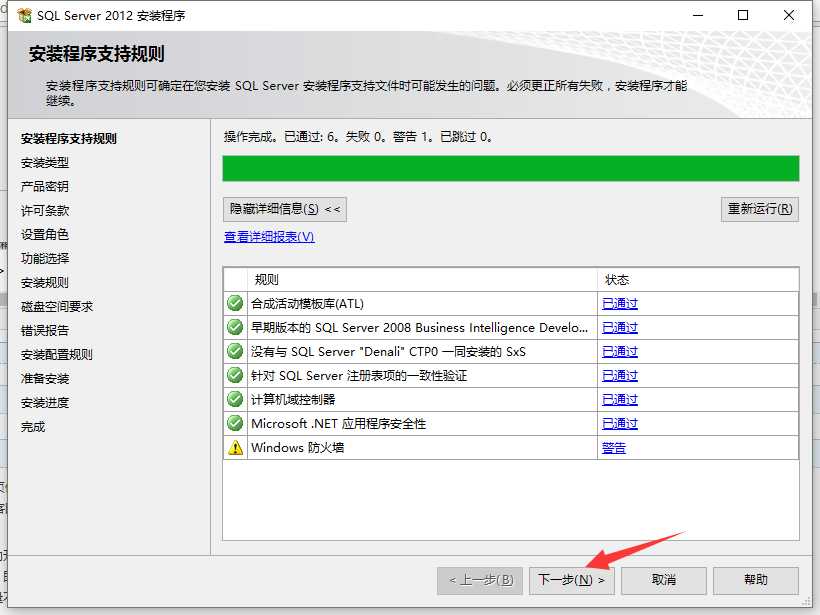Click the 状态 column header
The image size is (820, 615).
coord(698,280)
